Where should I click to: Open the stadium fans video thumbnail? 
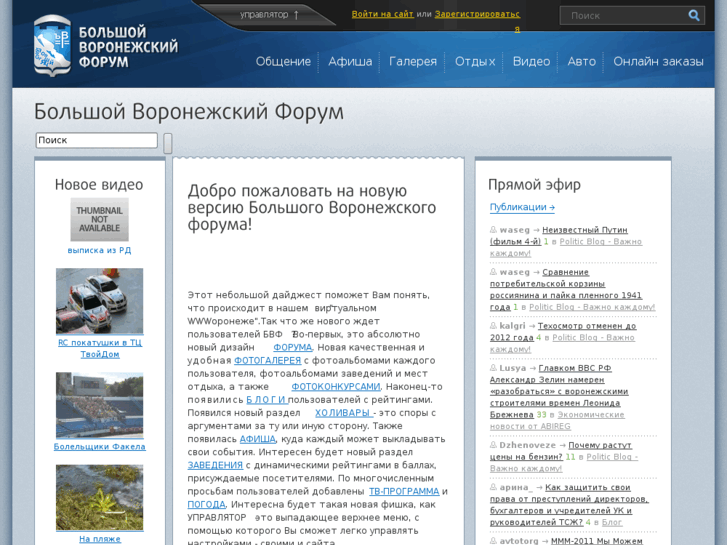99,405
